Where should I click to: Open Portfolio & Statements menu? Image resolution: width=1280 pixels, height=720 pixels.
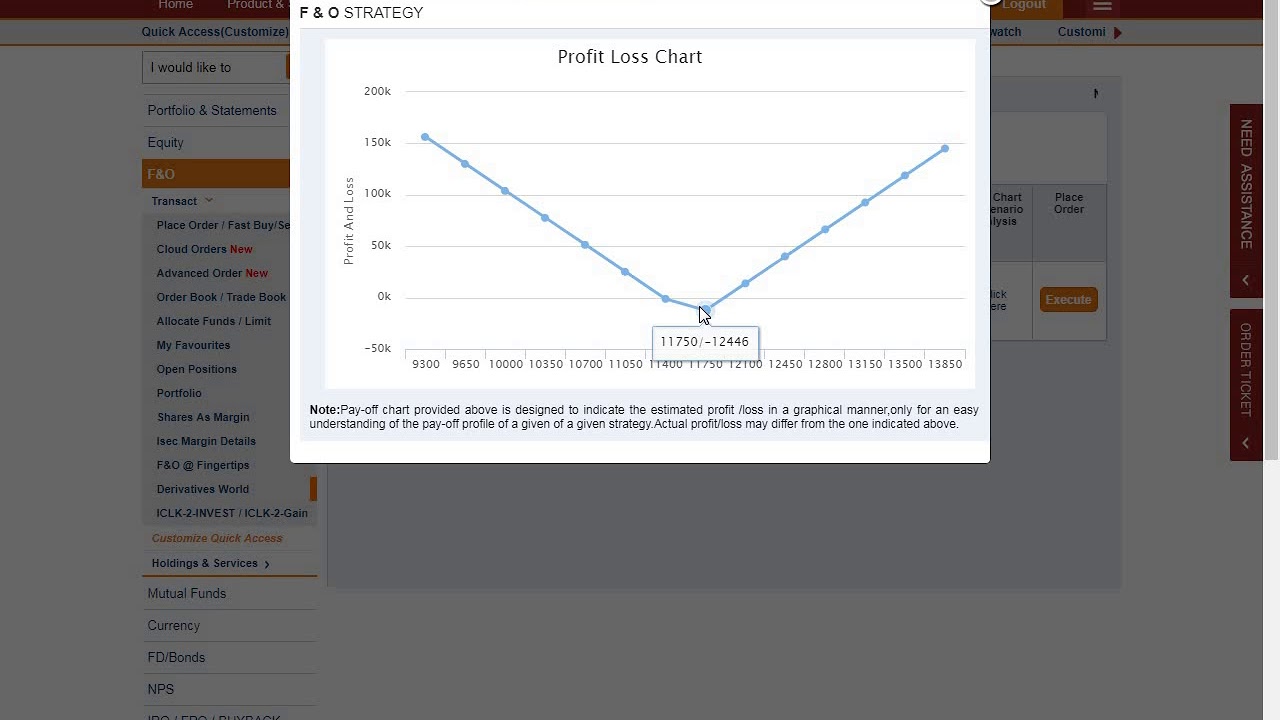[212, 110]
